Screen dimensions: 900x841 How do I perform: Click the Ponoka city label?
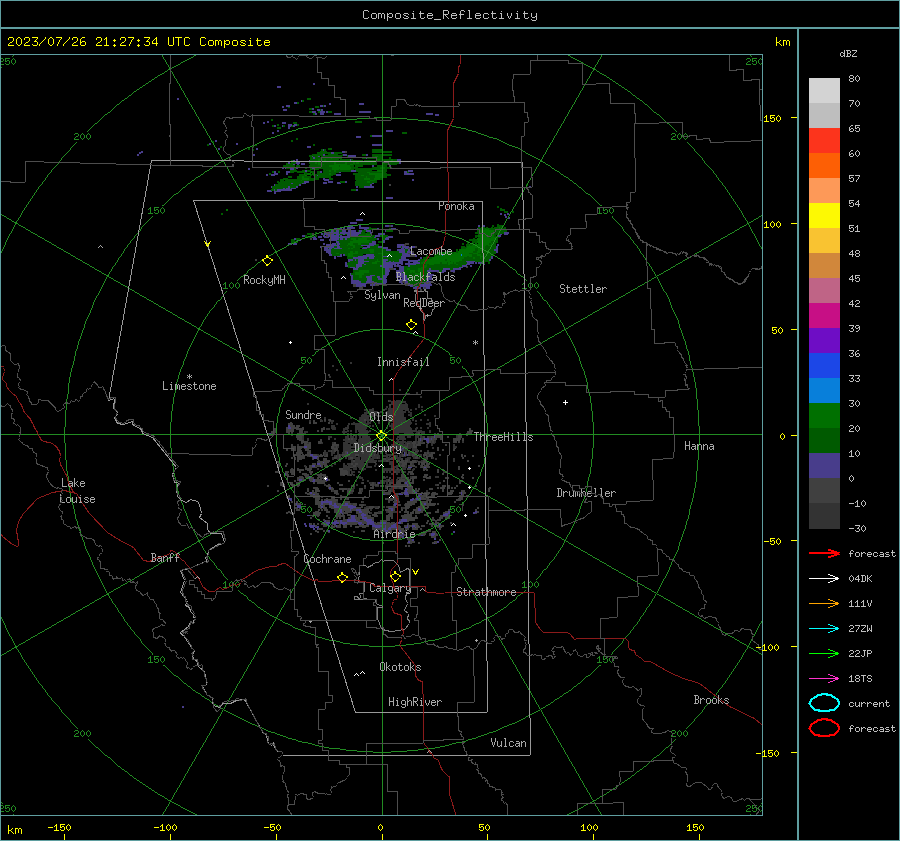coord(456,206)
